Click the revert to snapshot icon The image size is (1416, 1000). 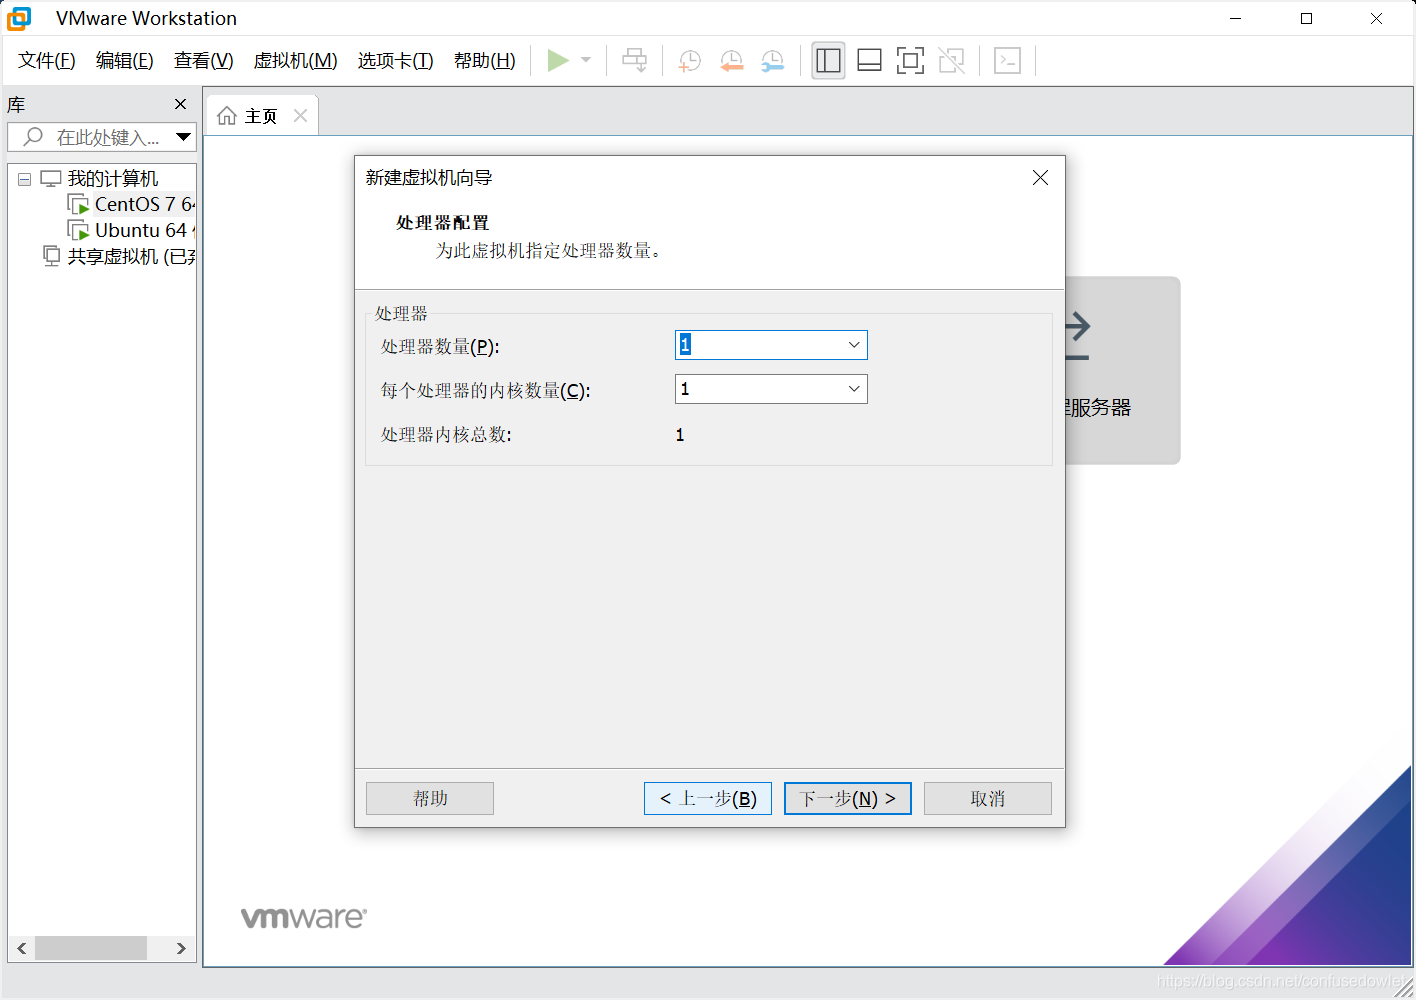pos(731,61)
